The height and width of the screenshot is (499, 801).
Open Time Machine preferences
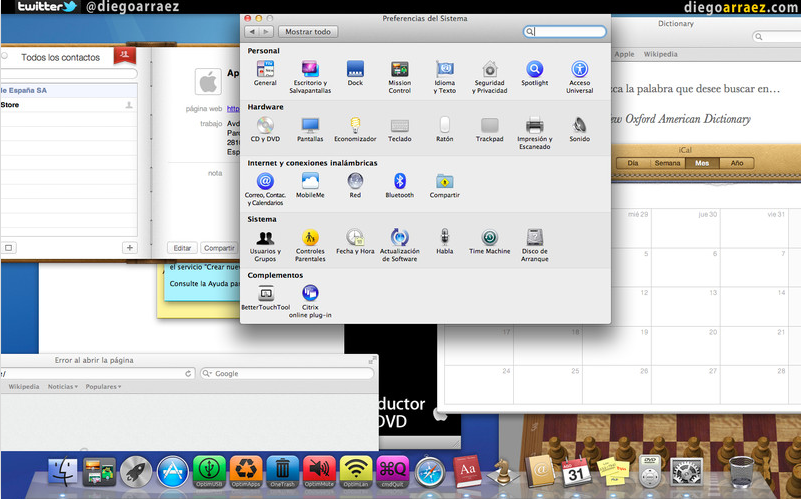489,242
